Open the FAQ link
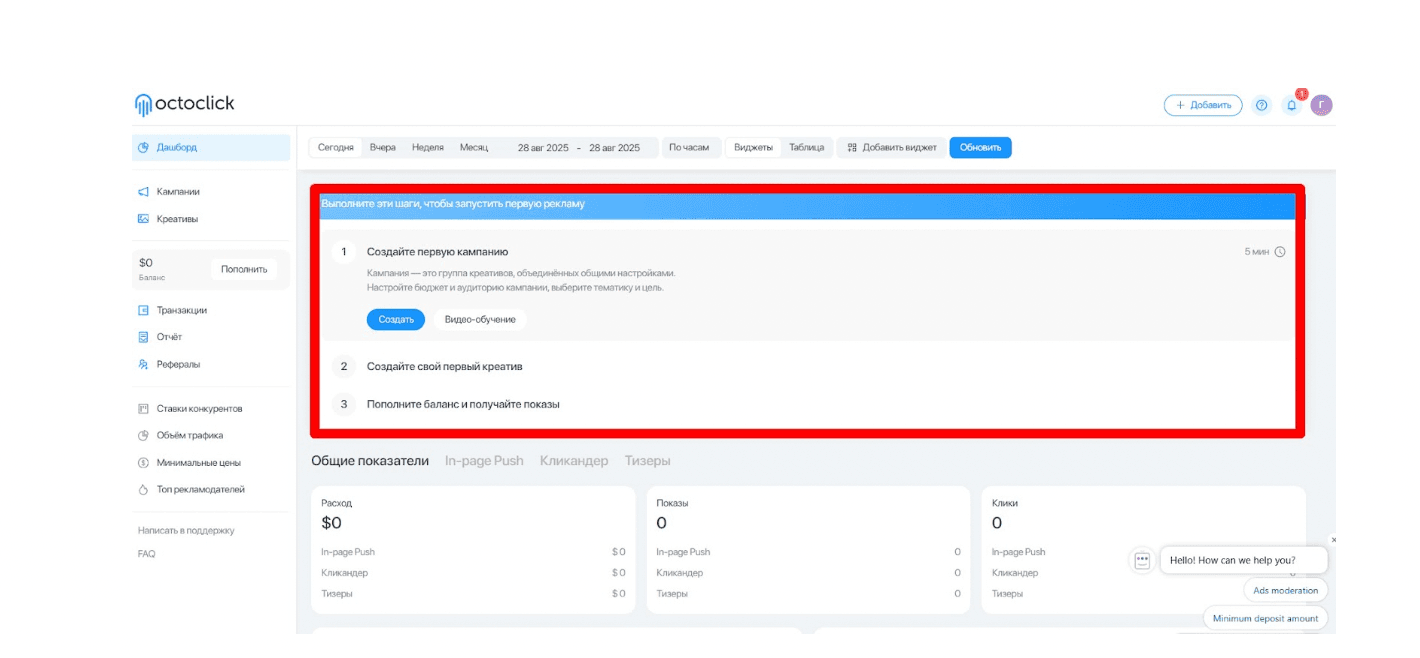The height and width of the screenshot is (658, 1420). coord(146,554)
